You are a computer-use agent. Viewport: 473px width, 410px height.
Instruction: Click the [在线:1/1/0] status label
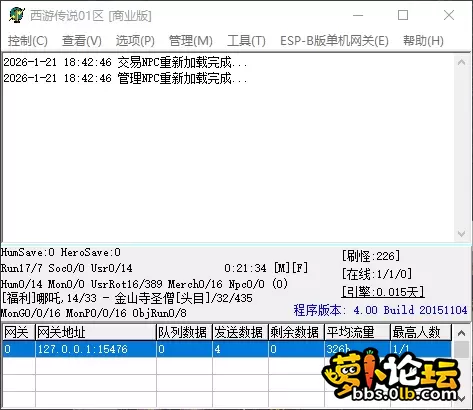tap(377, 274)
